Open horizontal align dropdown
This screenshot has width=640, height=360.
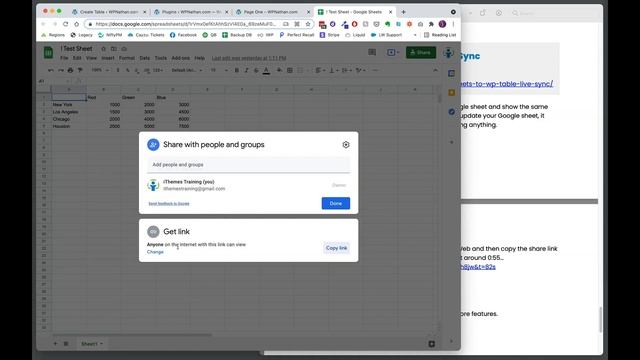[320, 70]
